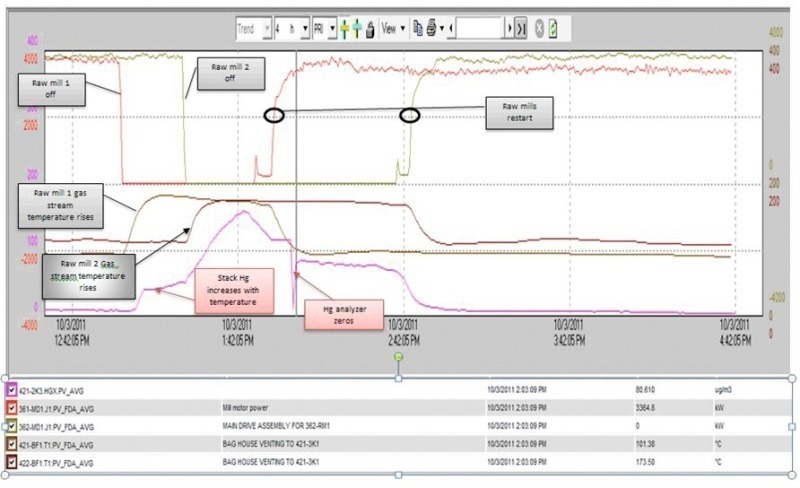
Task: Open the View menu
Action: point(391,29)
